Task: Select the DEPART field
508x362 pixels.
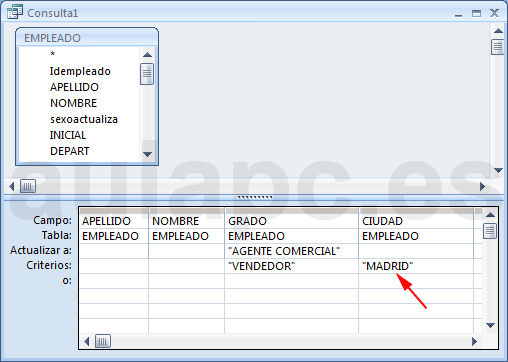Action: tap(69, 151)
